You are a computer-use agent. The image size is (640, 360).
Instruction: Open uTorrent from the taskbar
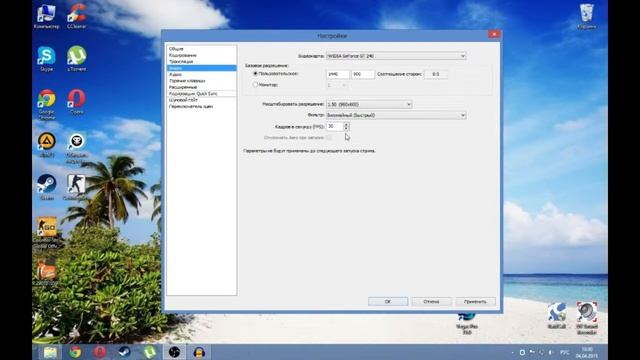[x=149, y=352]
